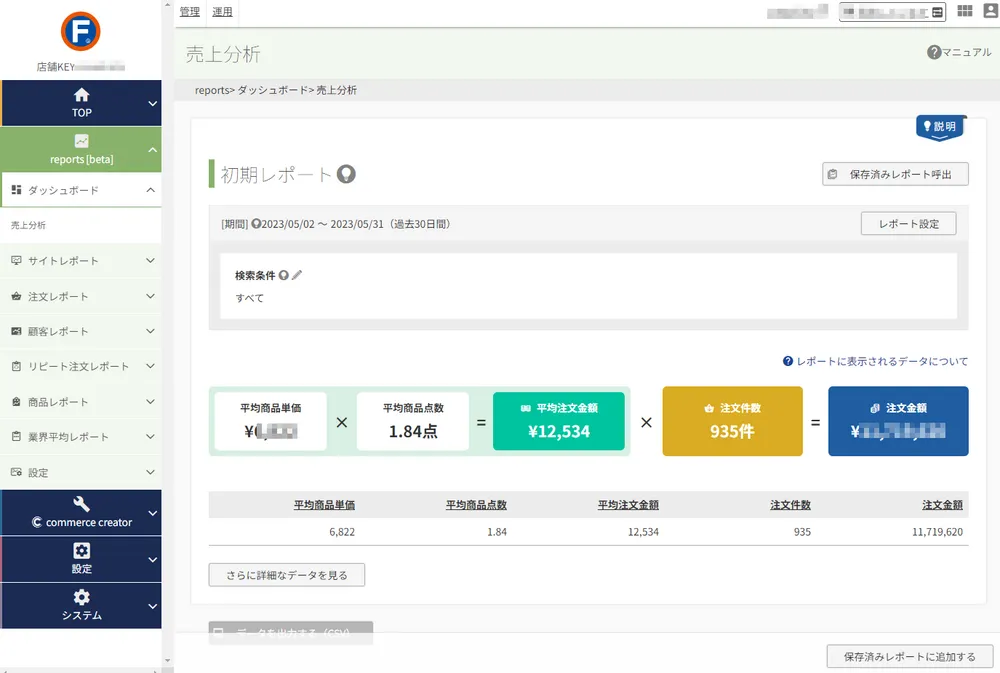Collapse the ダッシュボード section
Screen dimensions: 1000x673
(x=150, y=191)
